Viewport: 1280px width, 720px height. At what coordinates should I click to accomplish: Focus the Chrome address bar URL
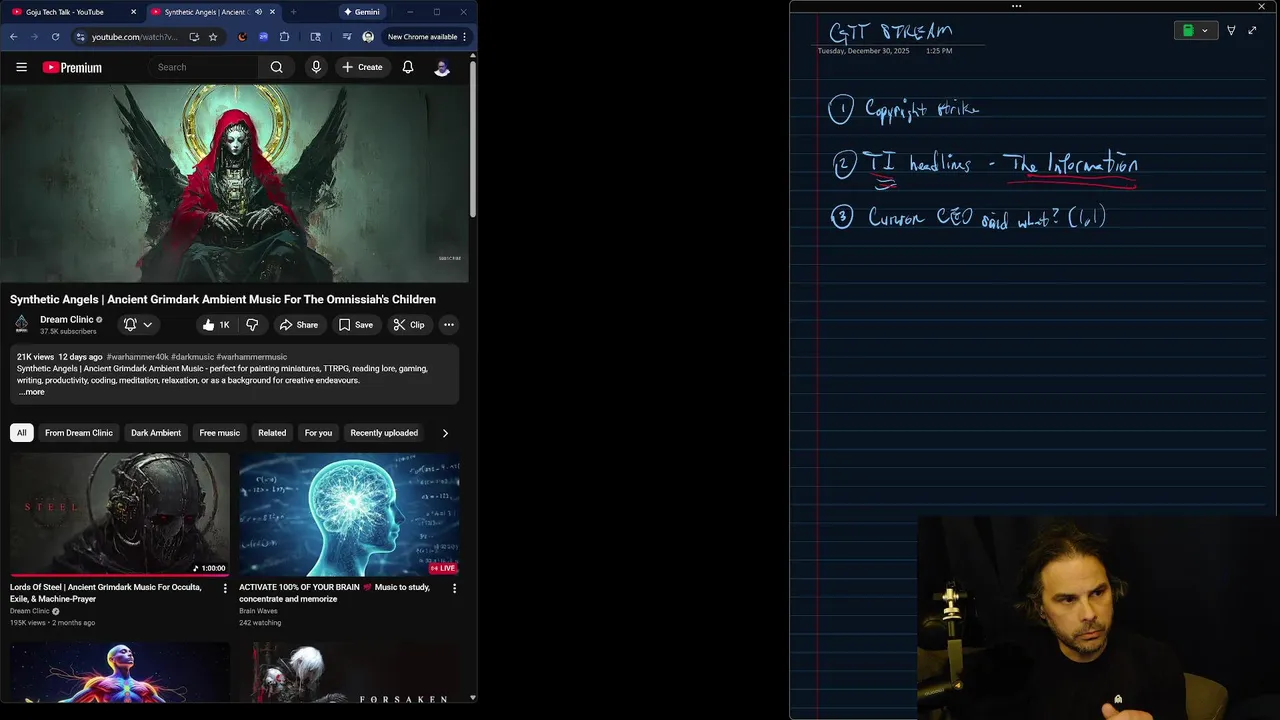[135, 37]
